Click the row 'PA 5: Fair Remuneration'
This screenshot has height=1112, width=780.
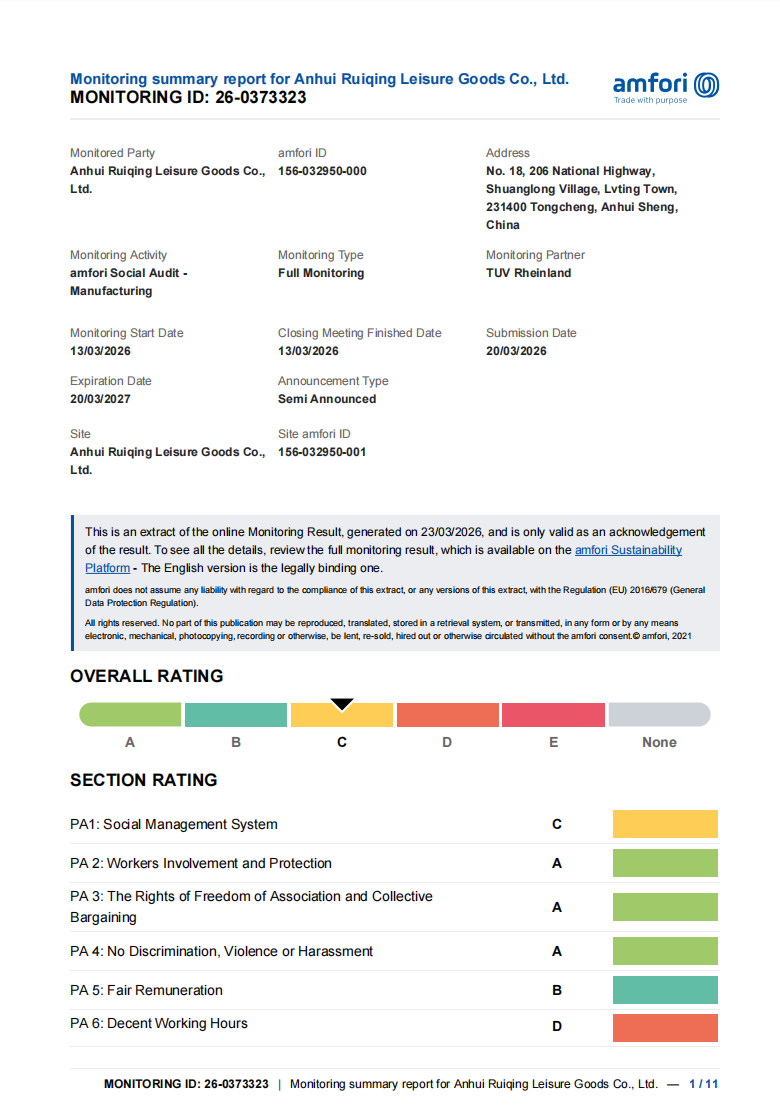(x=394, y=990)
